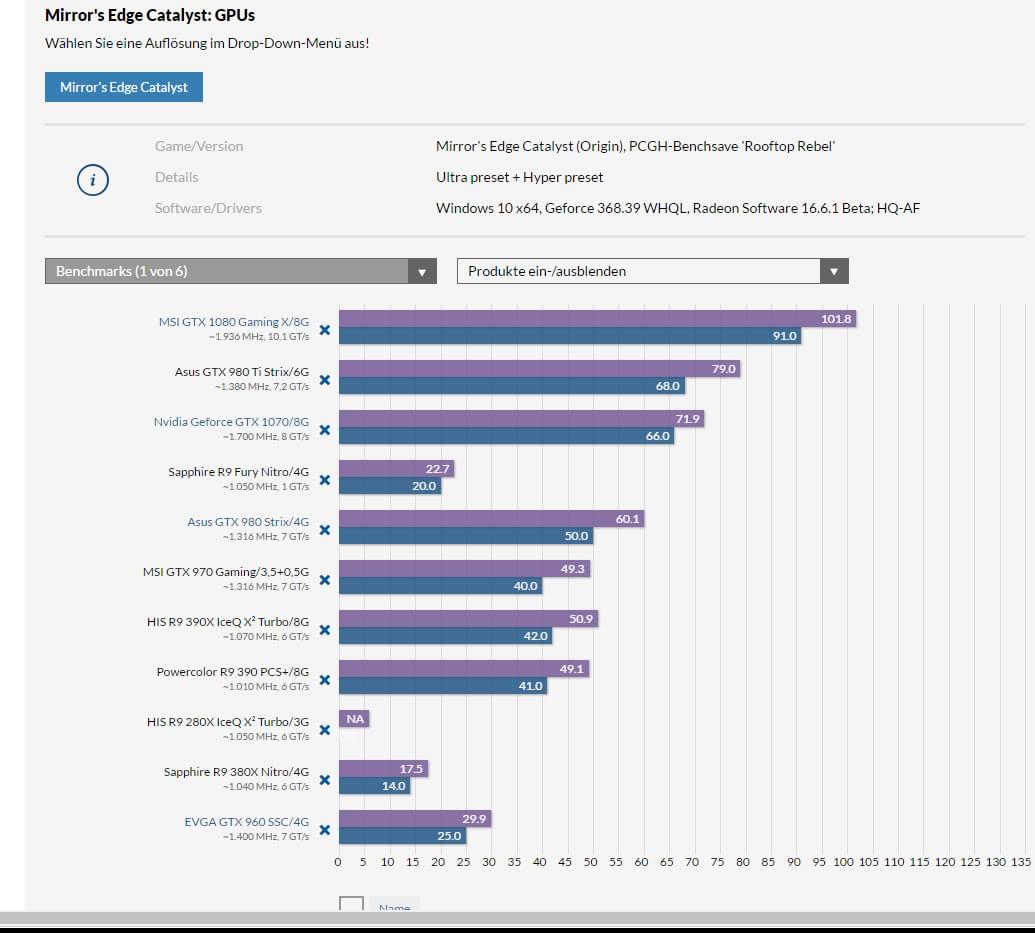
Task: Click X icon next to Asus GTX 980 Ti Strix
Action: coord(324,380)
